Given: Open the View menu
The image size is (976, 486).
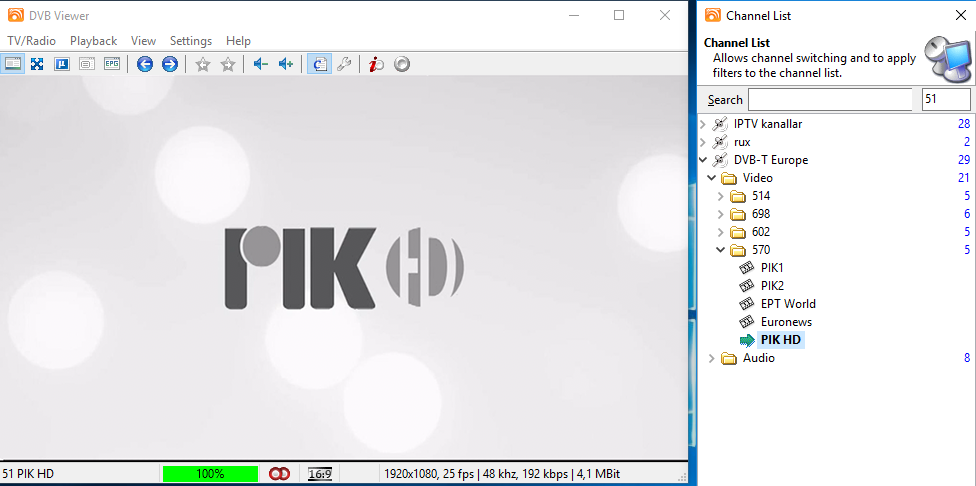Looking at the screenshot, I should [143, 41].
